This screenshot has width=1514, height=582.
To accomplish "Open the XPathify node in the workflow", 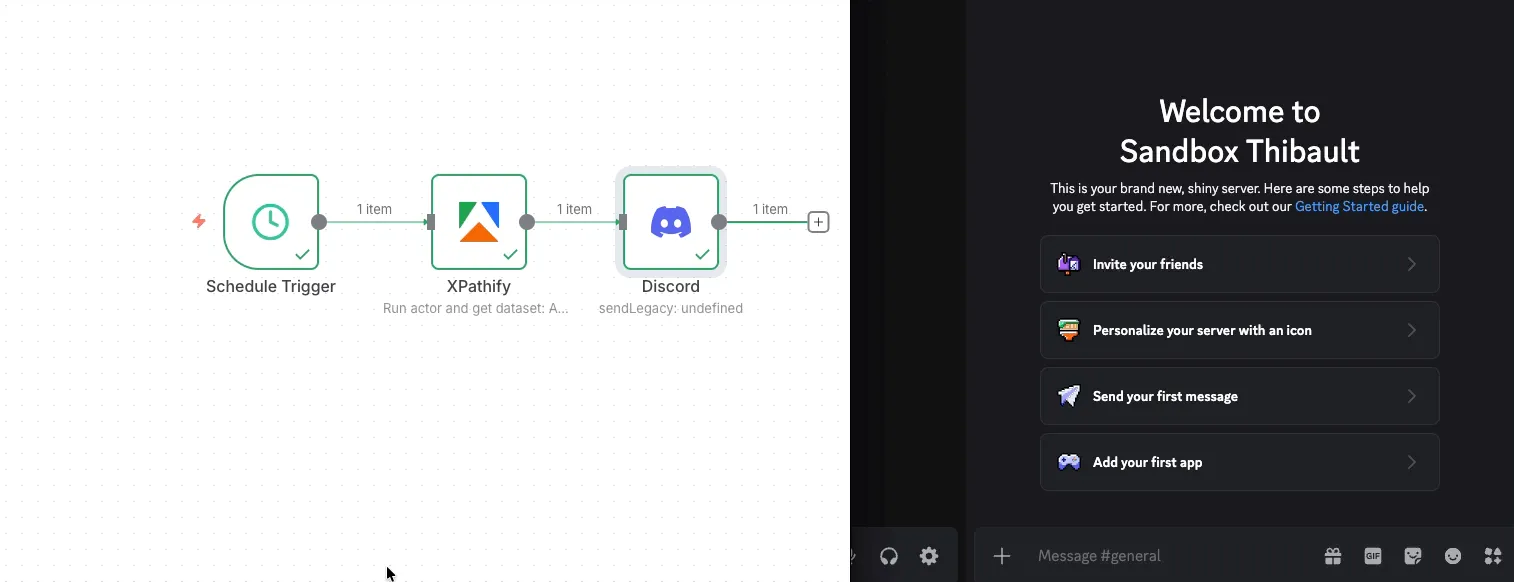I will (479, 221).
